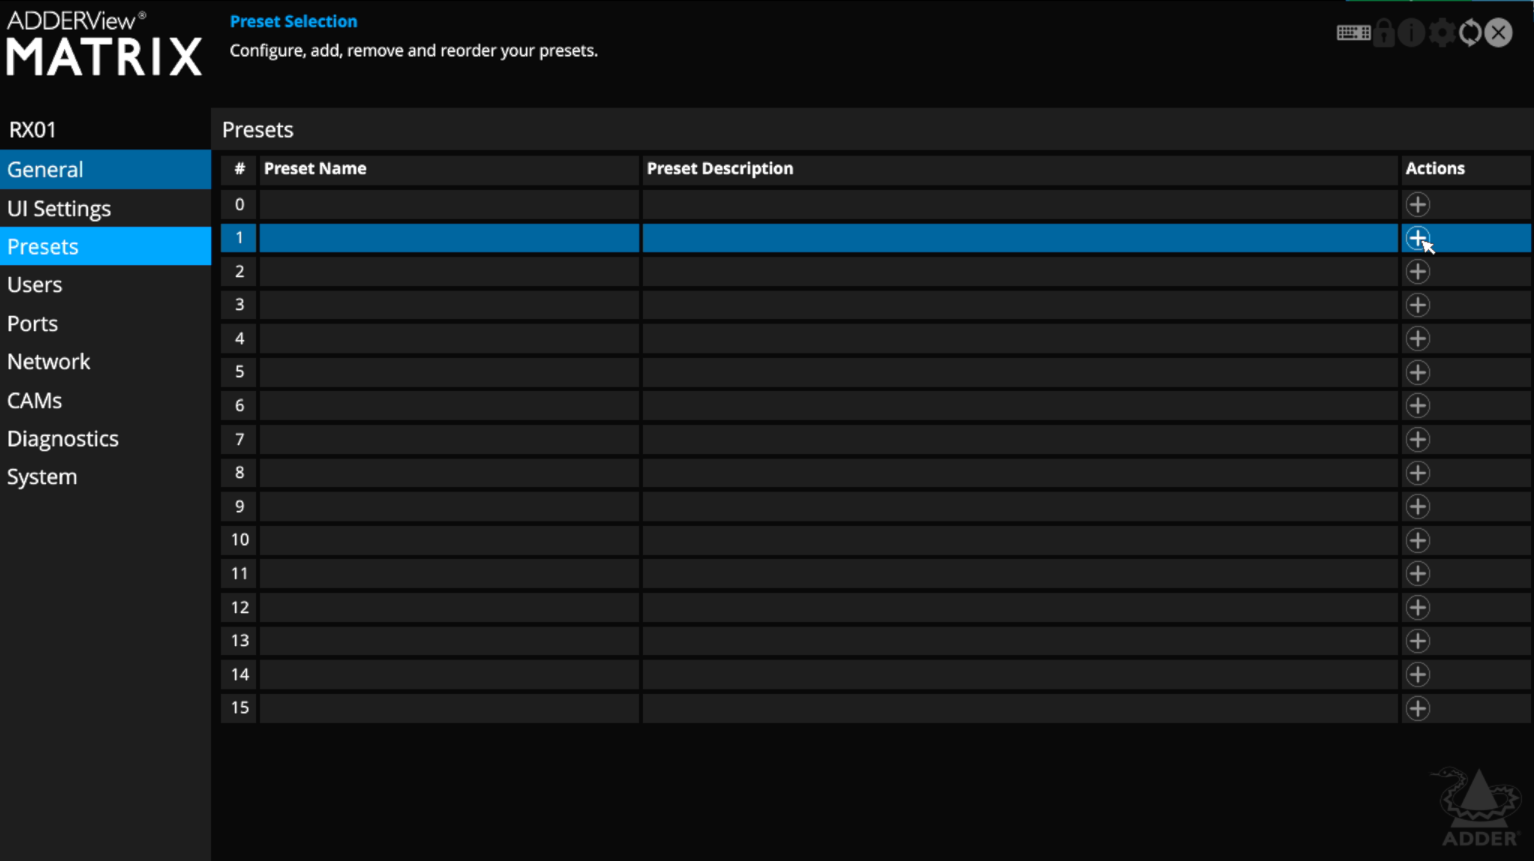Click the Preset Description cell in row 12
Image resolution: width=1534 pixels, height=861 pixels.
pos(1020,607)
